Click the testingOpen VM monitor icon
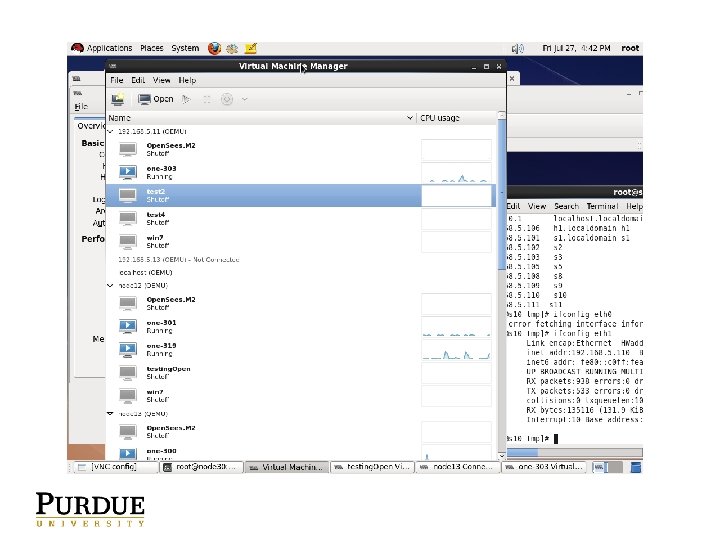The height and width of the screenshot is (540, 720). tap(128, 372)
